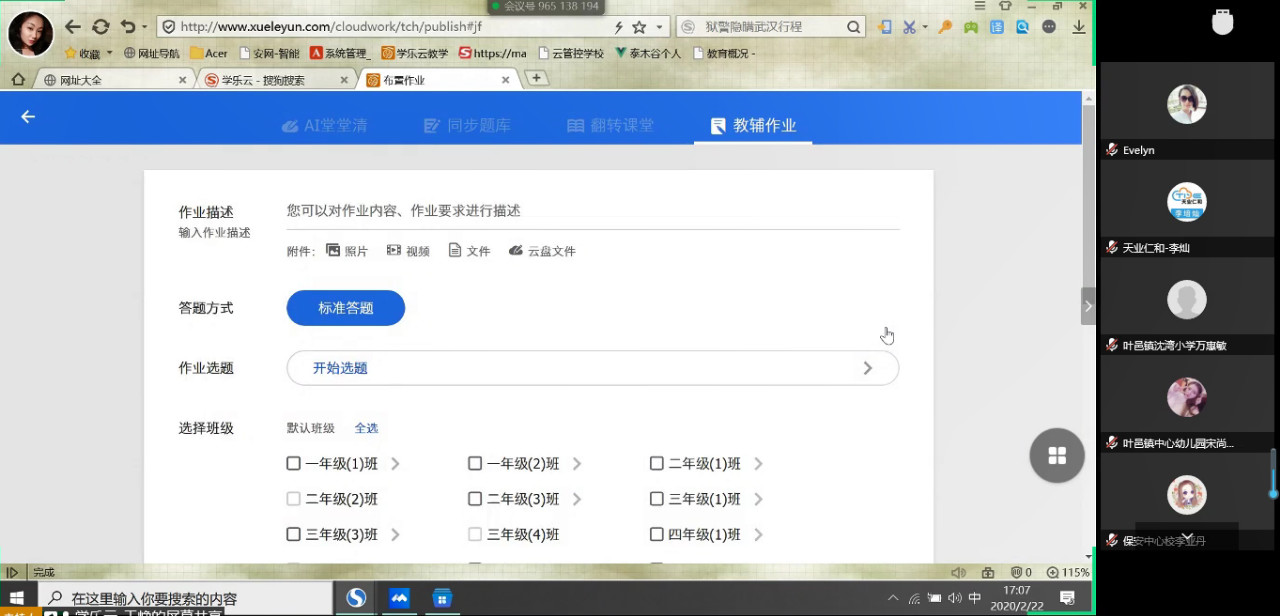The height and width of the screenshot is (616, 1280).
Task: Click the 标准答题 button
Action: coord(345,308)
